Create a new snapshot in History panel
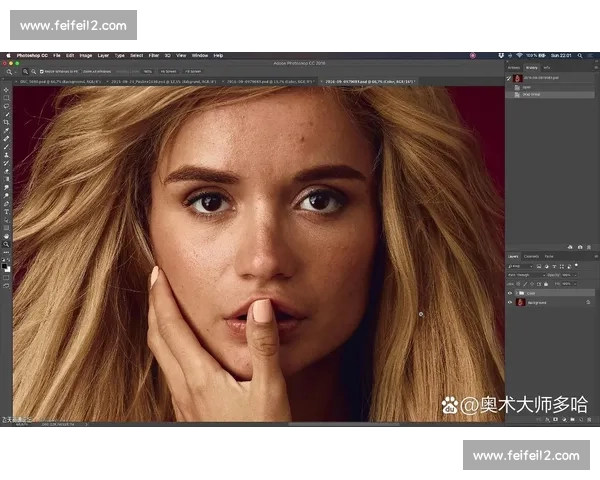This screenshot has width=600, height=480. (581, 246)
